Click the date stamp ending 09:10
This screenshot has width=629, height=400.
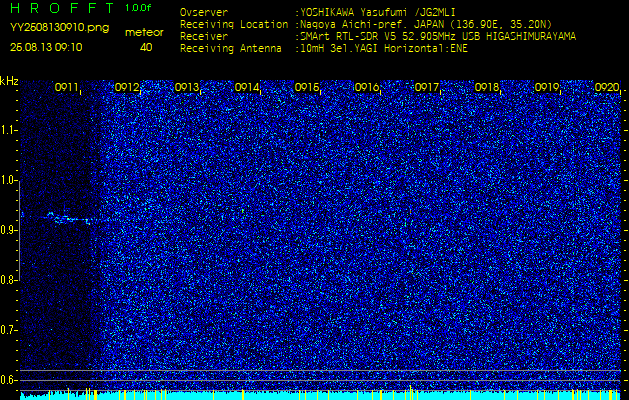click(46, 47)
